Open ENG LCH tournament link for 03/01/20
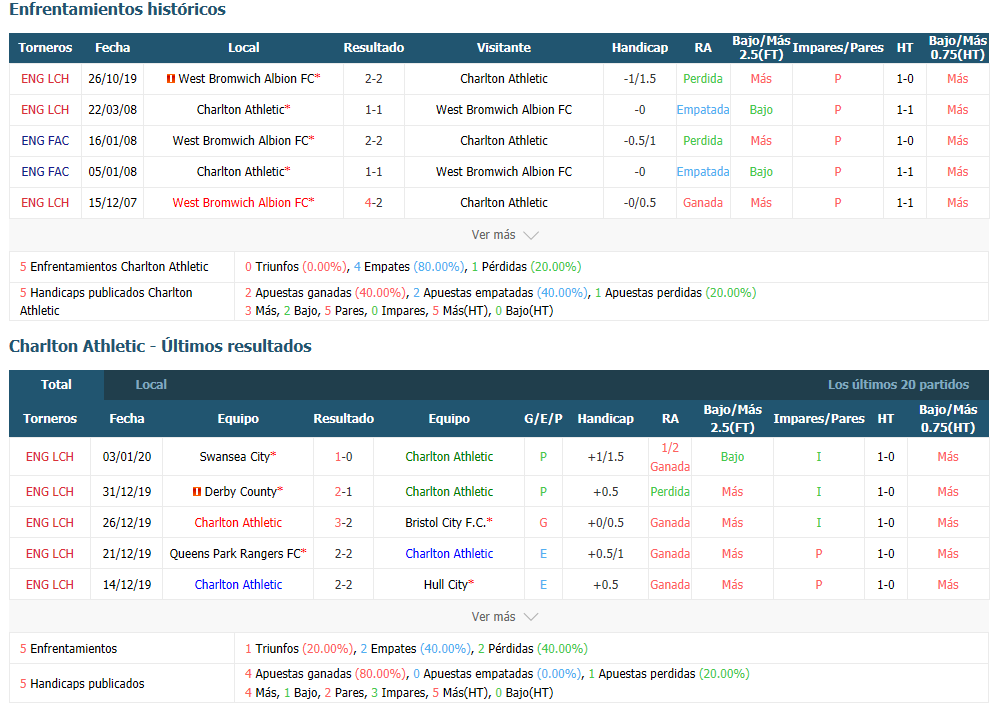Image resolution: width=999 pixels, height=711 pixels. click(50, 457)
